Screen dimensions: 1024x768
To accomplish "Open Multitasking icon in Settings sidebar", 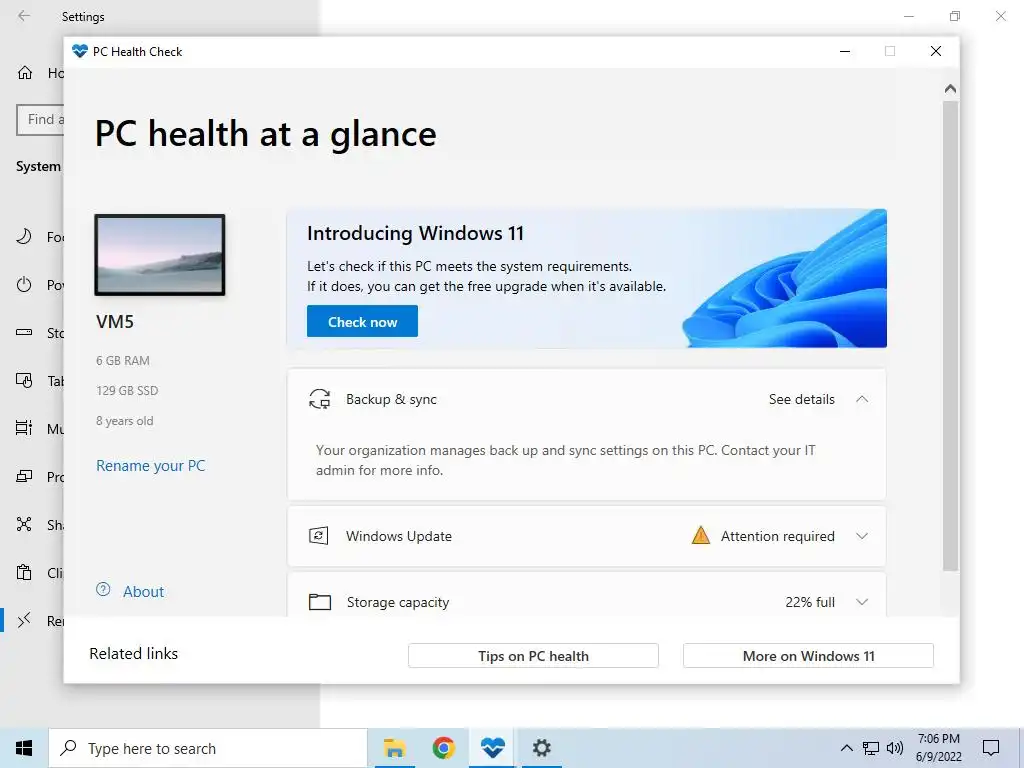I will coord(24,428).
